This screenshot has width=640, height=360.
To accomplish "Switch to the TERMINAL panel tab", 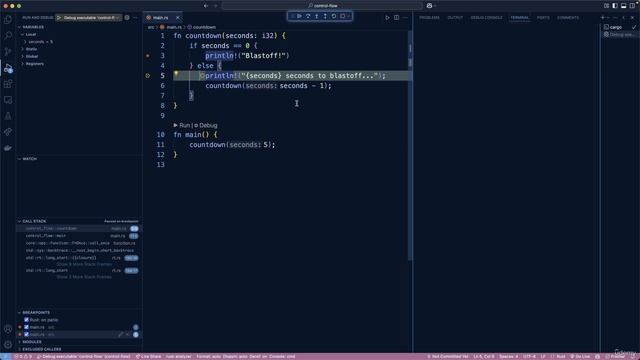I will click(520, 18).
